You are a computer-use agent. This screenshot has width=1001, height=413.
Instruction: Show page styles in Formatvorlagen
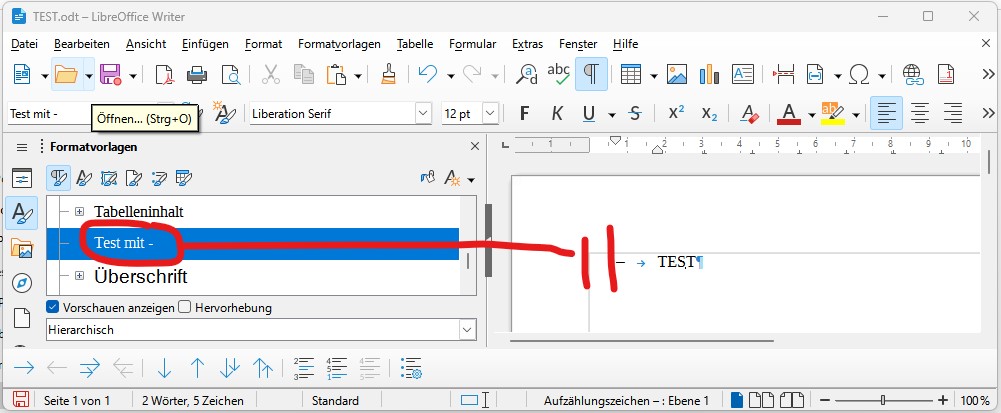click(133, 178)
